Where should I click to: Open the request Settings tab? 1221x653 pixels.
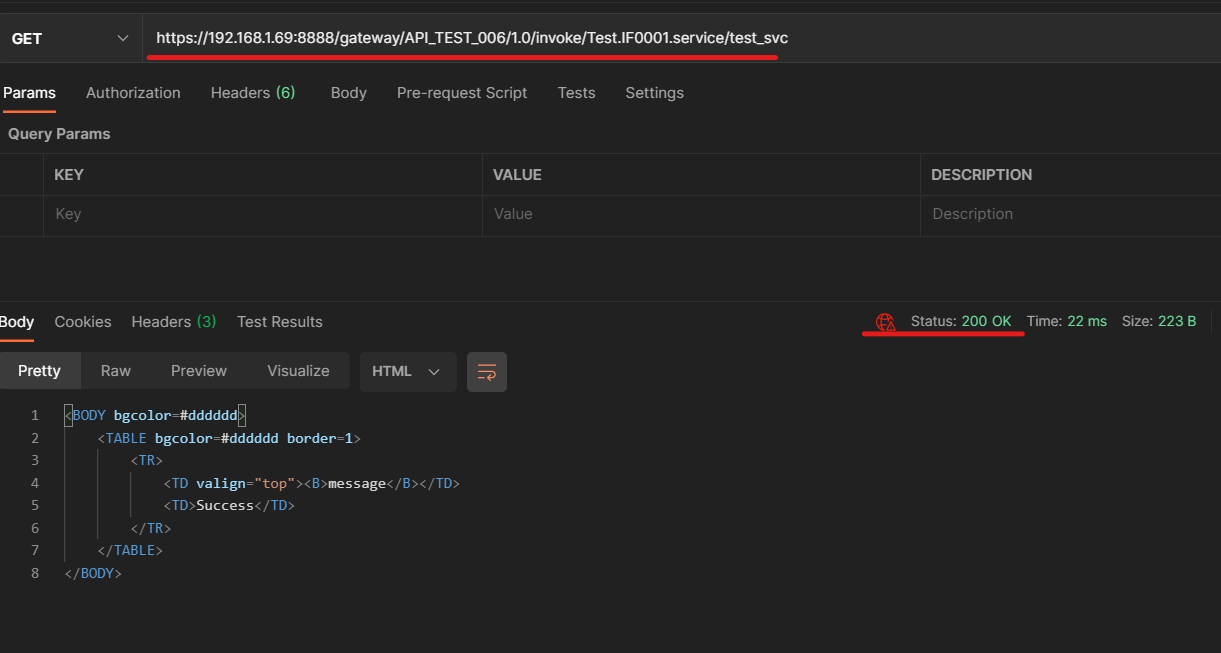654,93
